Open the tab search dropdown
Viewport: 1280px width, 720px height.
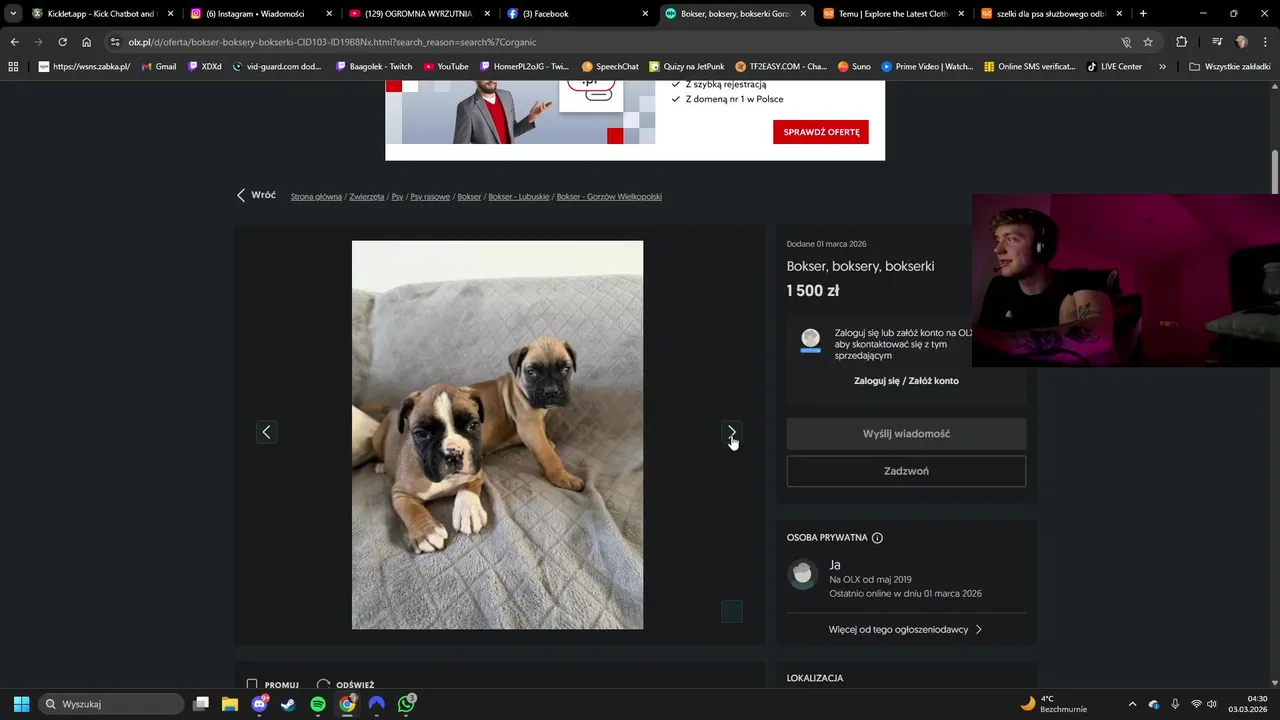tap(12, 14)
